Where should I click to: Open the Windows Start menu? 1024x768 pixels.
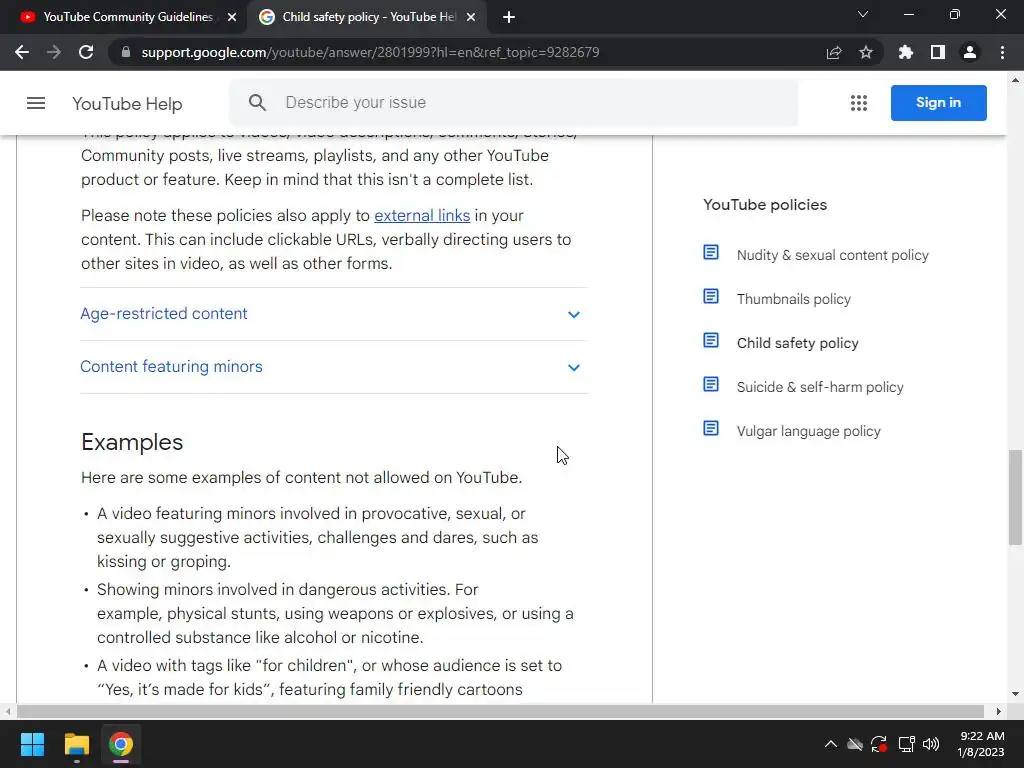[32, 744]
